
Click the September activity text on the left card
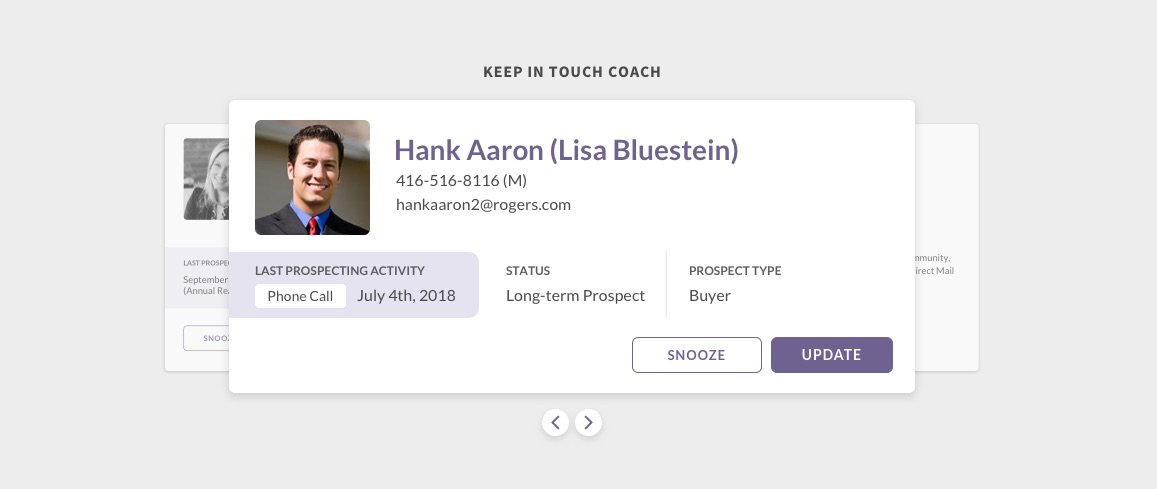[x=206, y=280]
